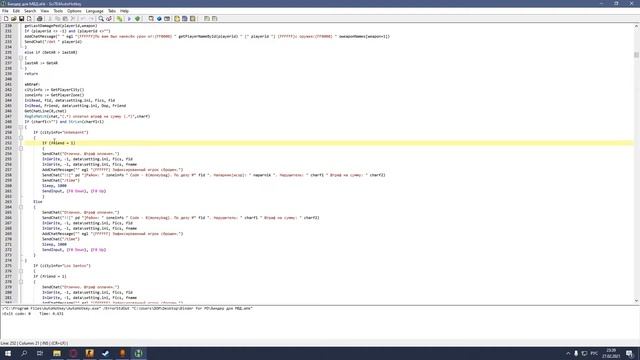Click the Replace toolbar icon
Viewport: 640px width, 360px height.
(109, 18)
